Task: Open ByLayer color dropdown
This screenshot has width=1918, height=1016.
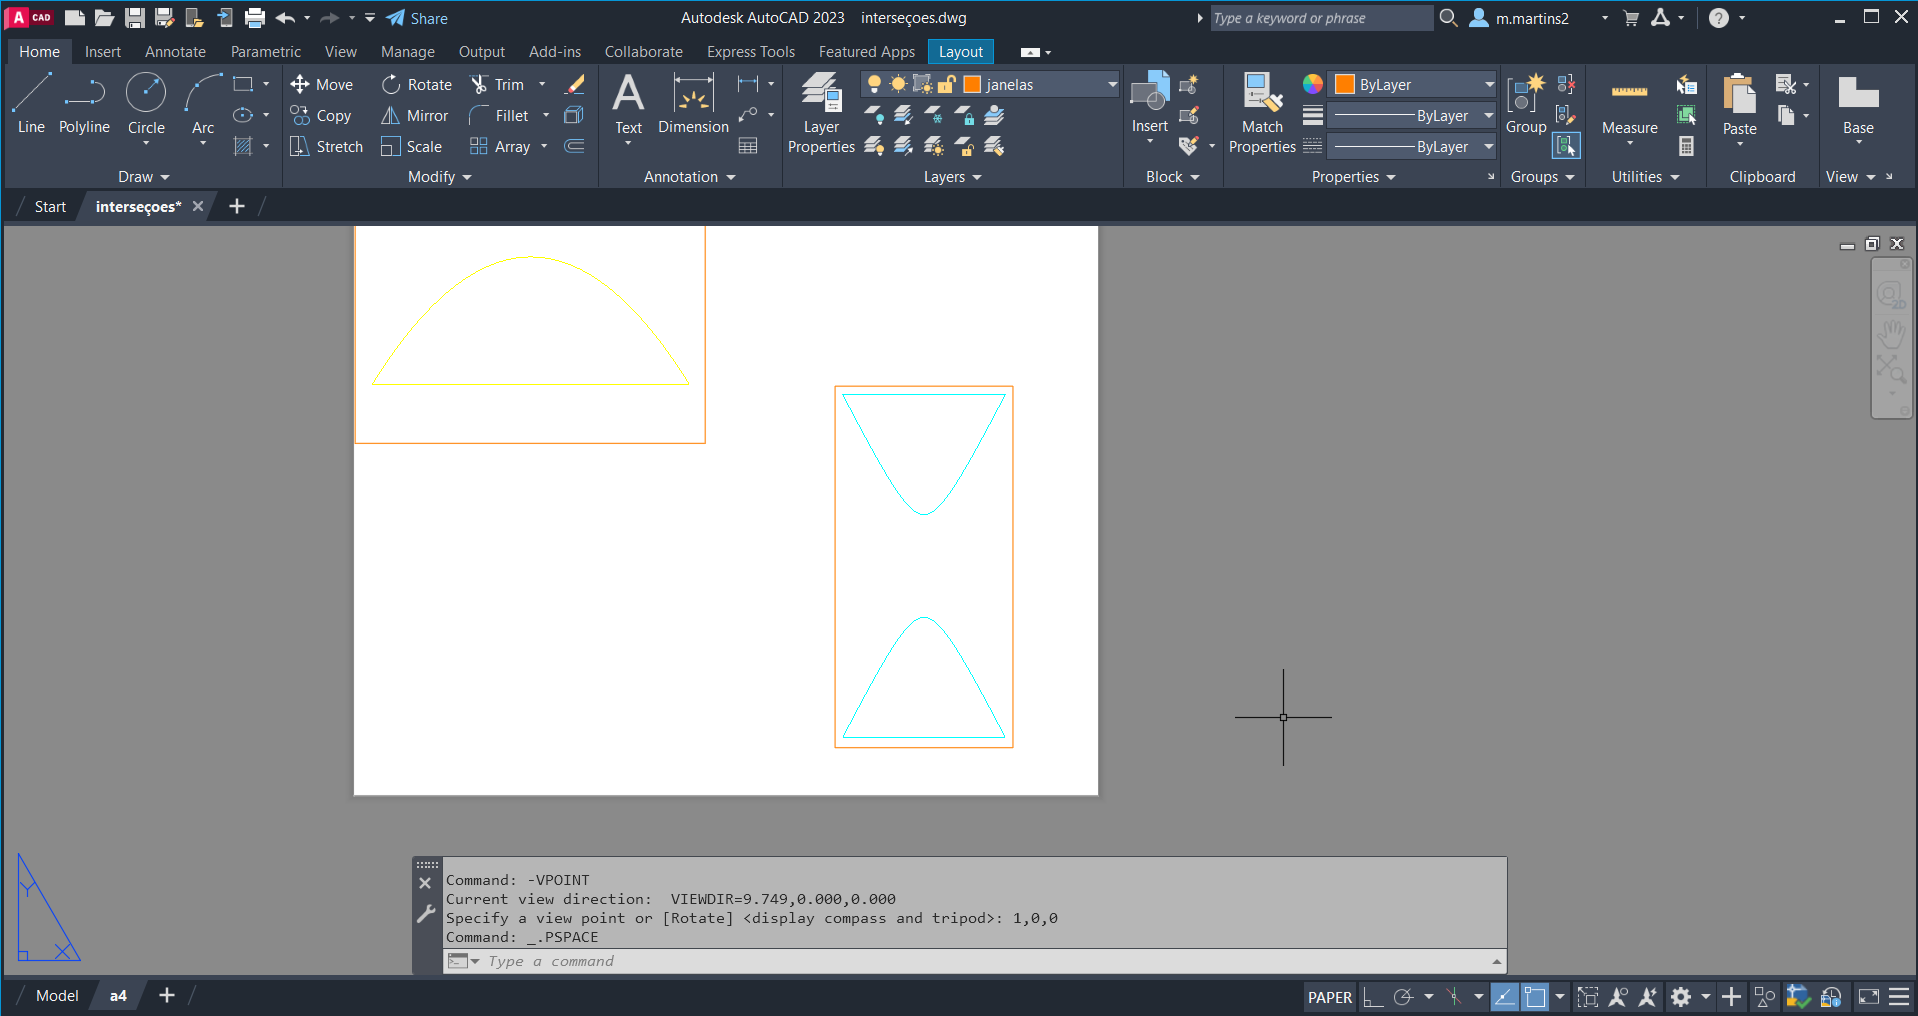Action: 1488,85
